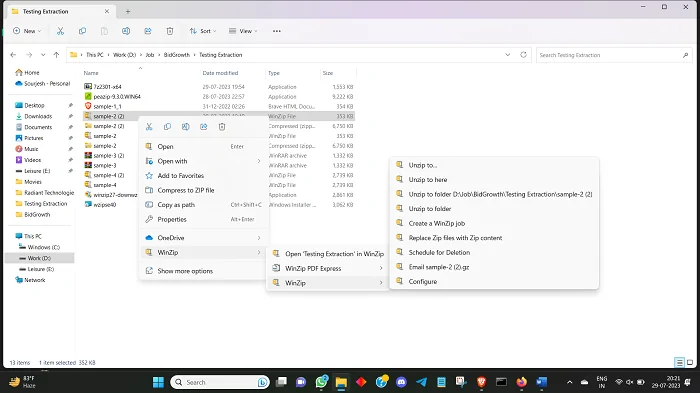The height and width of the screenshot is (393, 700).
Task: Choose Replace Zip files with Zip content
Action: click(494, 238)
